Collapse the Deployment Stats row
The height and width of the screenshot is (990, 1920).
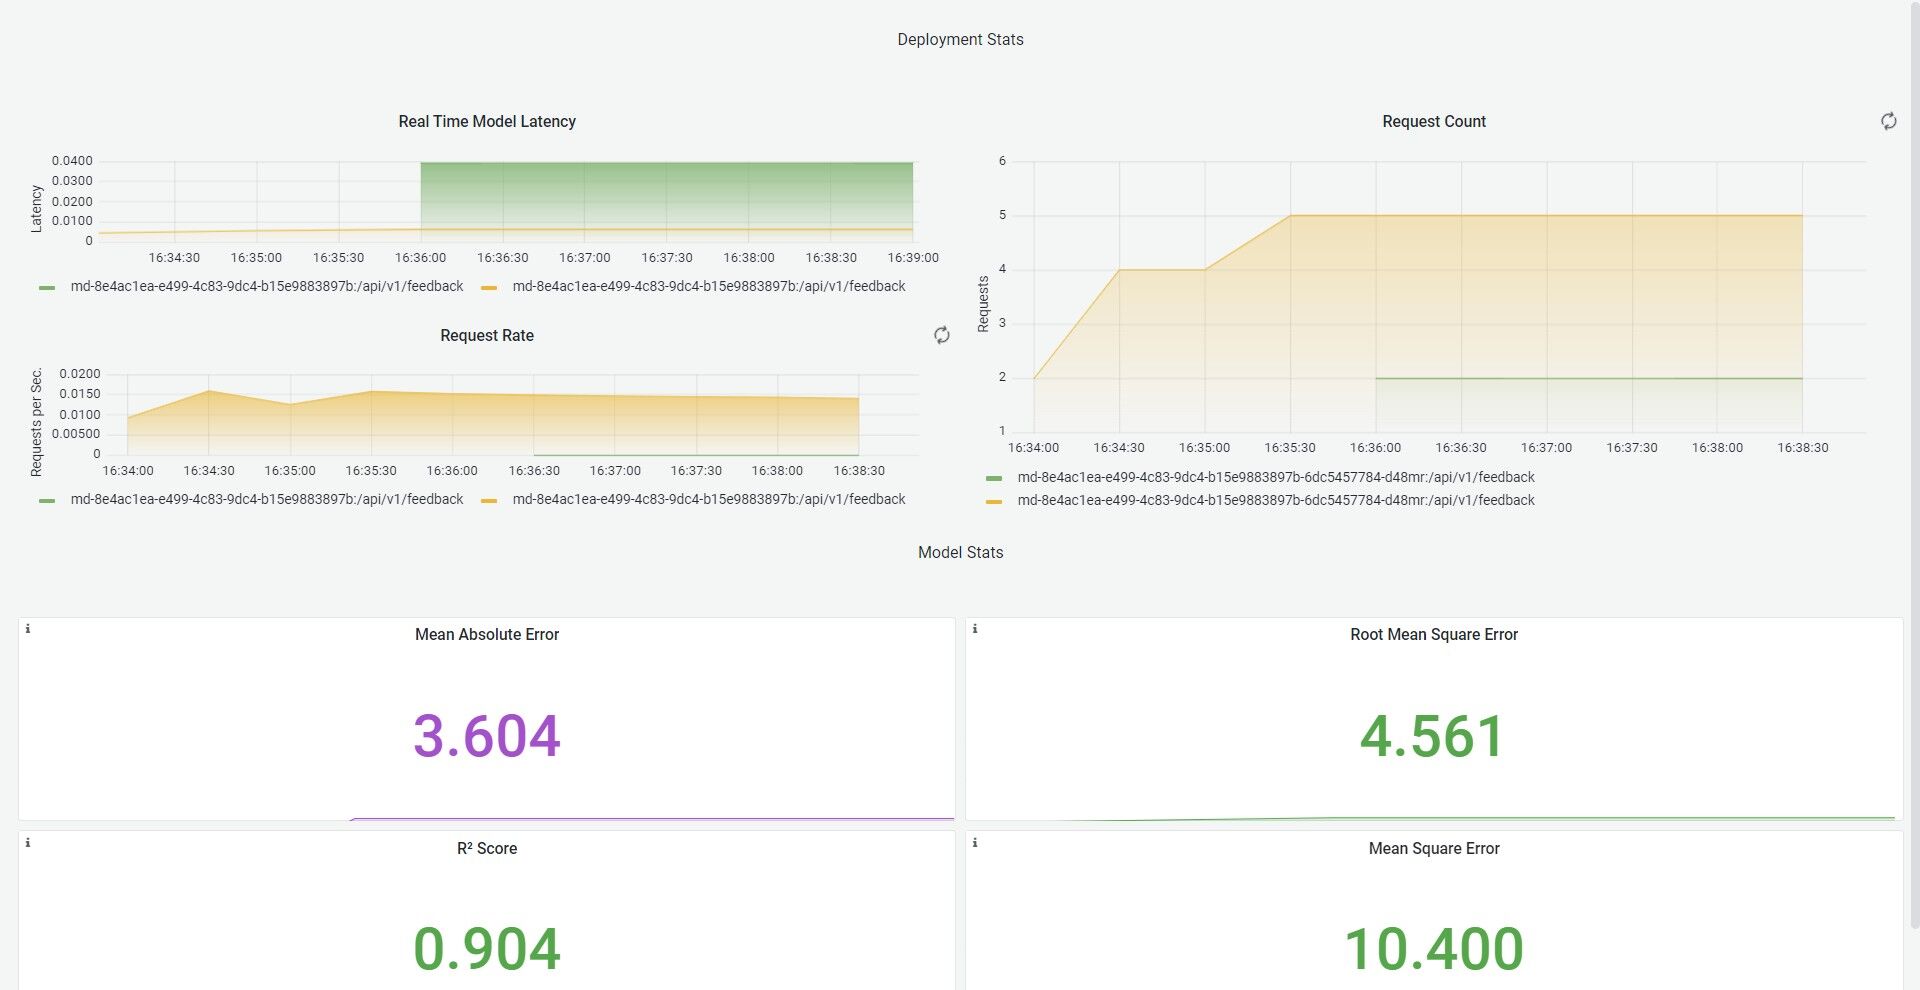point(960,39)
